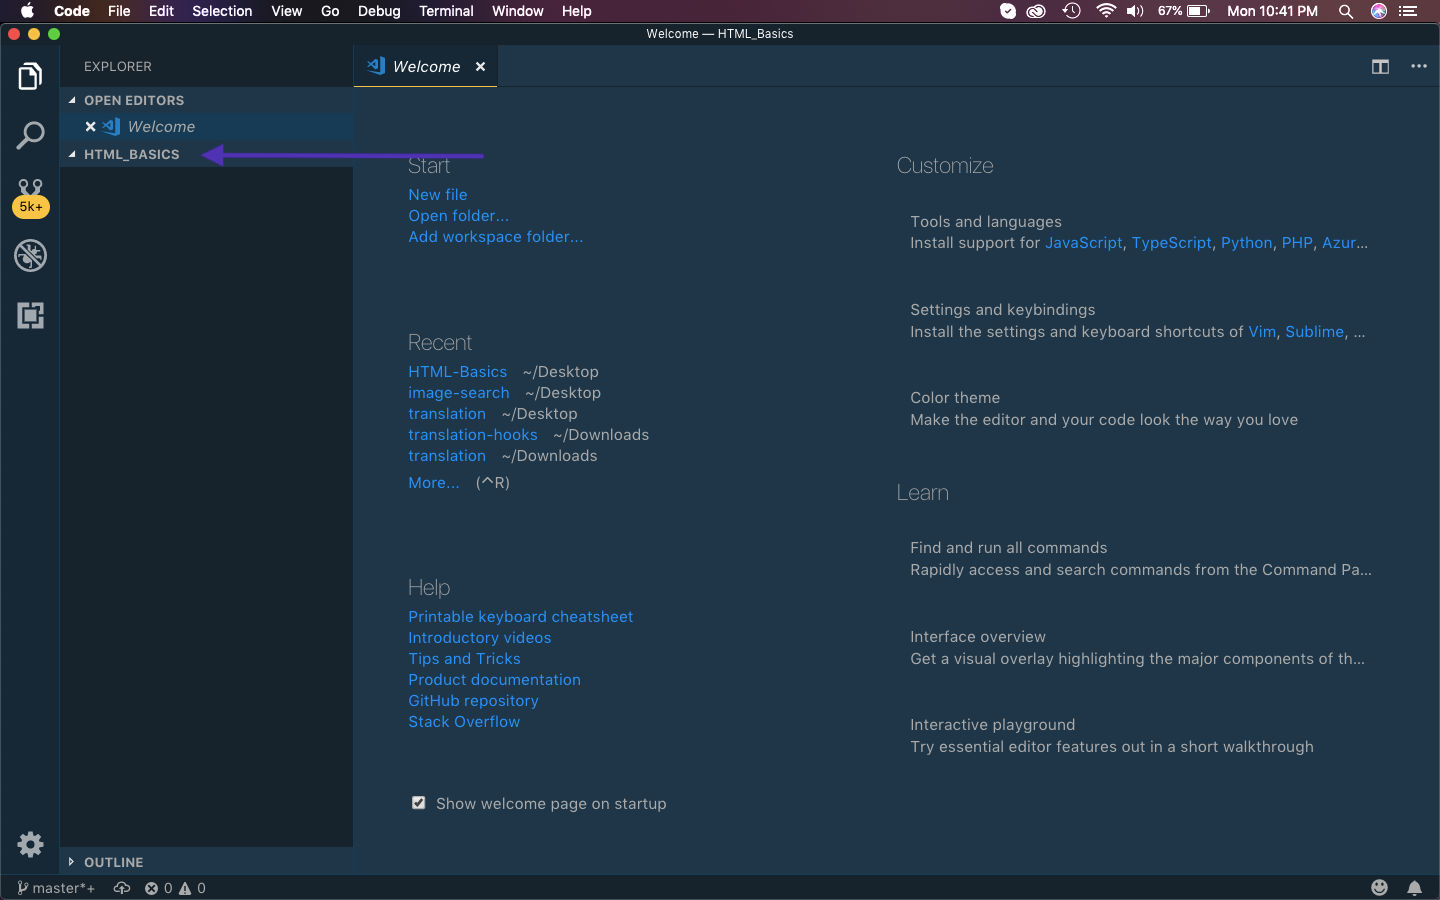Click the New file link

(x=438, y=195)
